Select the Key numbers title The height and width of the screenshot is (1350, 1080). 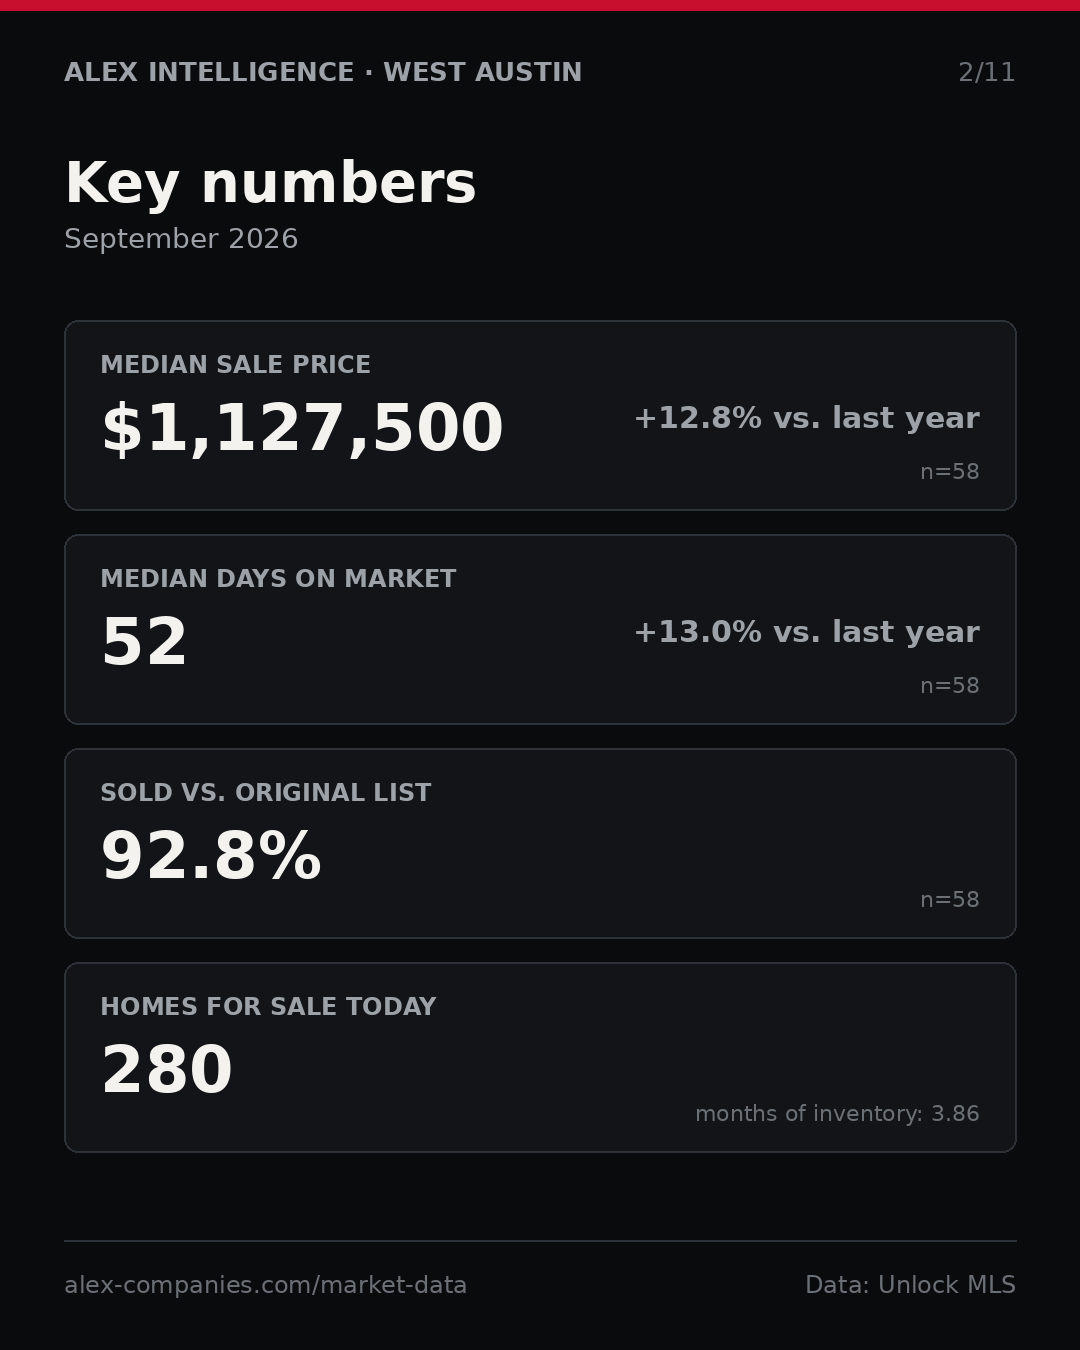point(271,184)
